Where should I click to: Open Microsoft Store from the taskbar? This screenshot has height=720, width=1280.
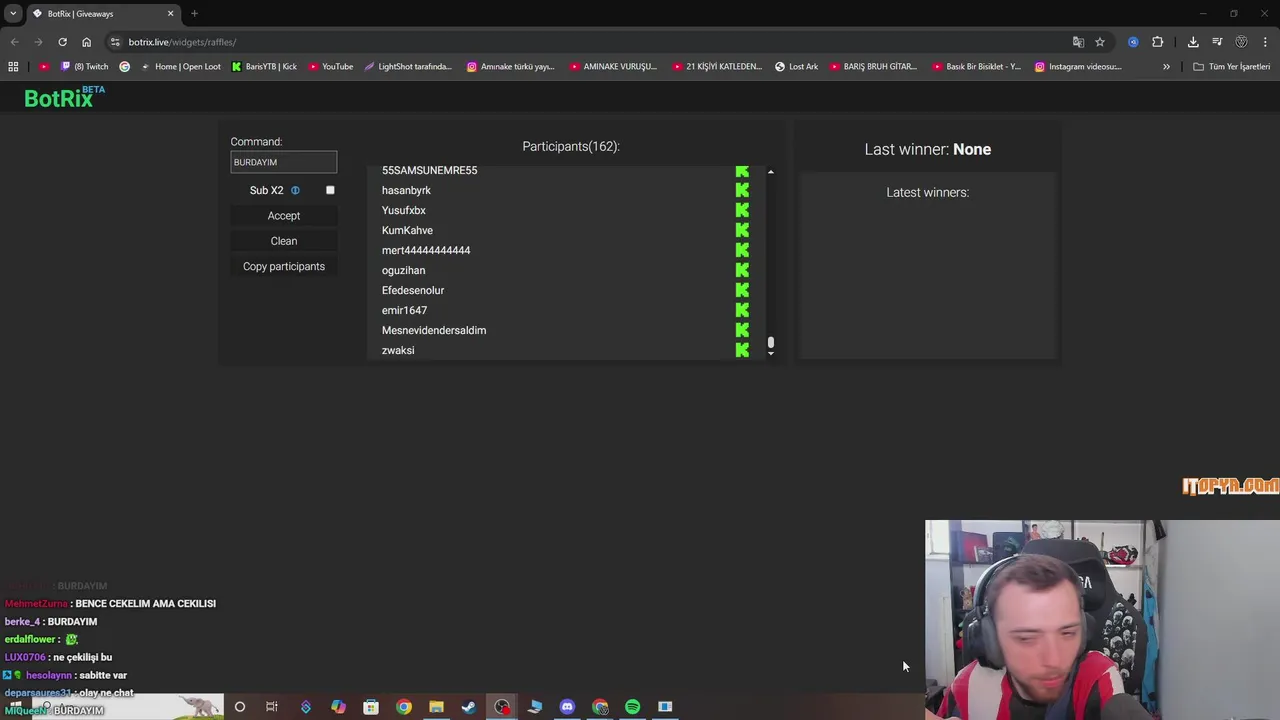click(371, 707)
